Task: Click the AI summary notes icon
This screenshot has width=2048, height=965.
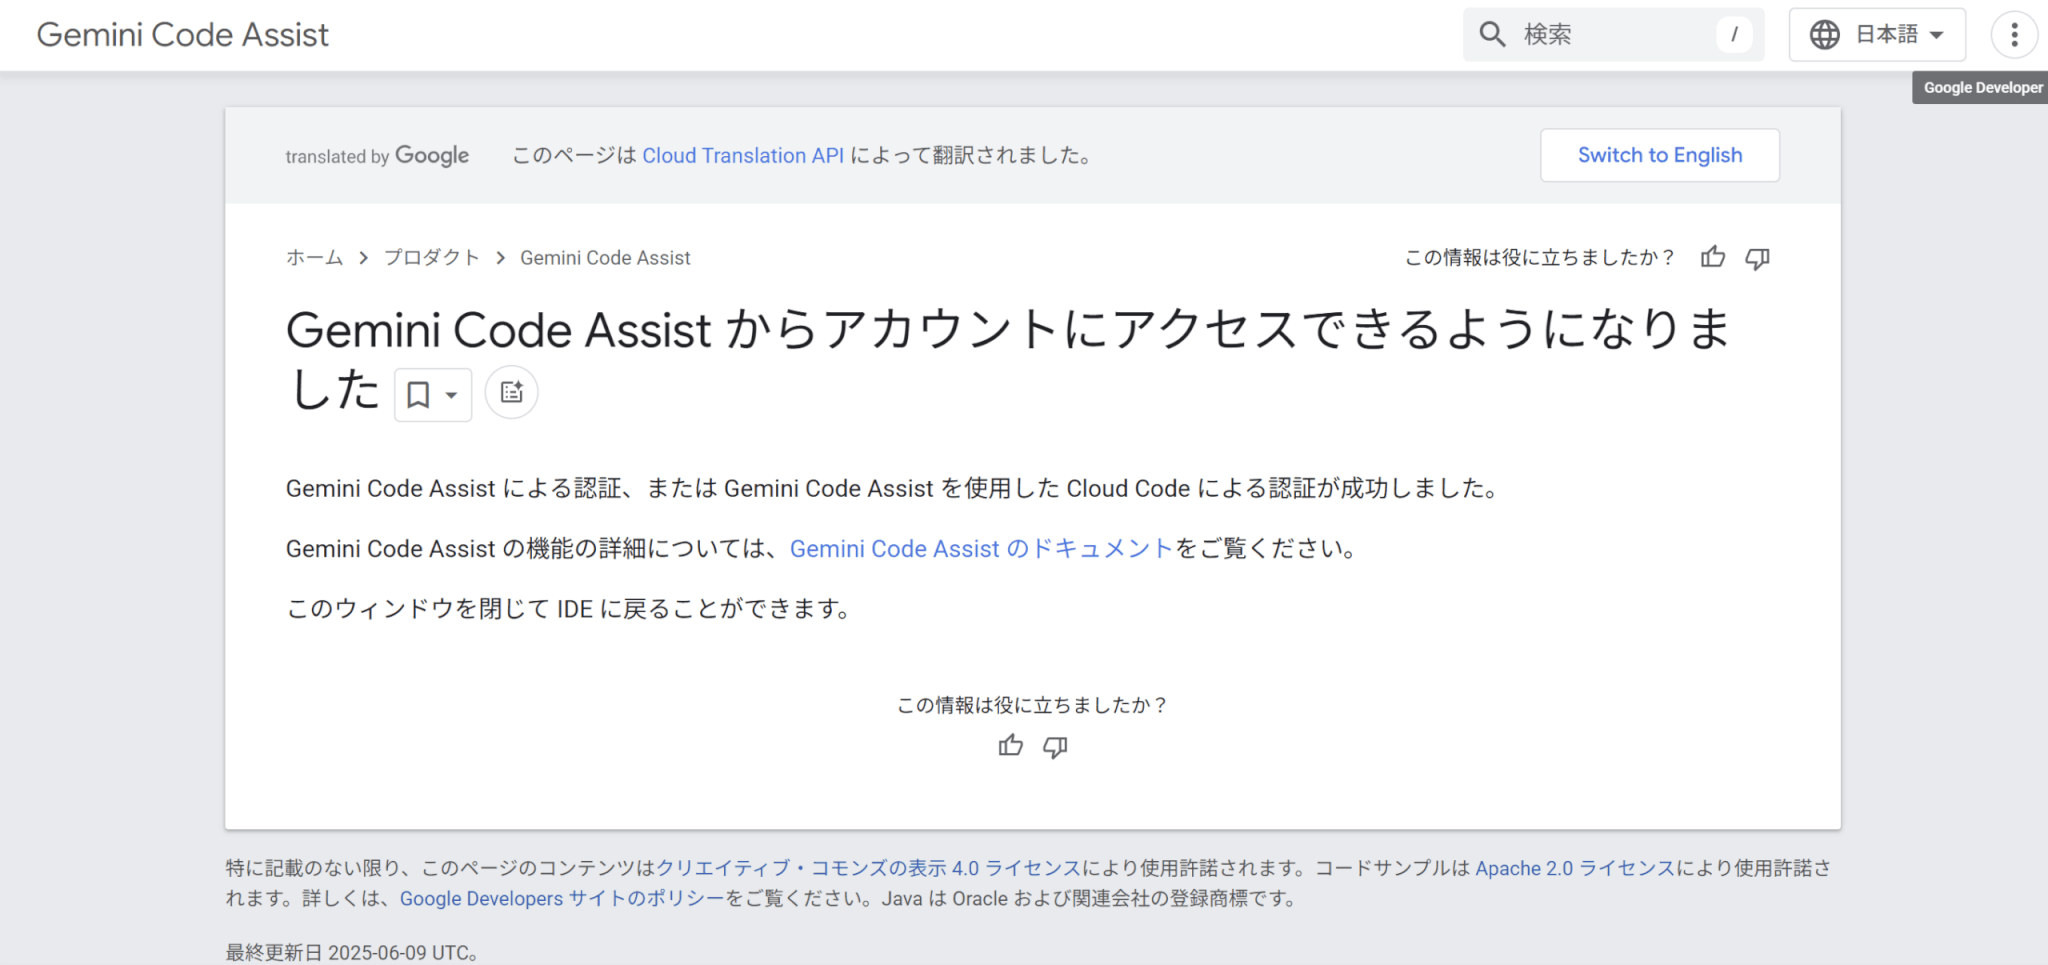Action: [511, 392]
